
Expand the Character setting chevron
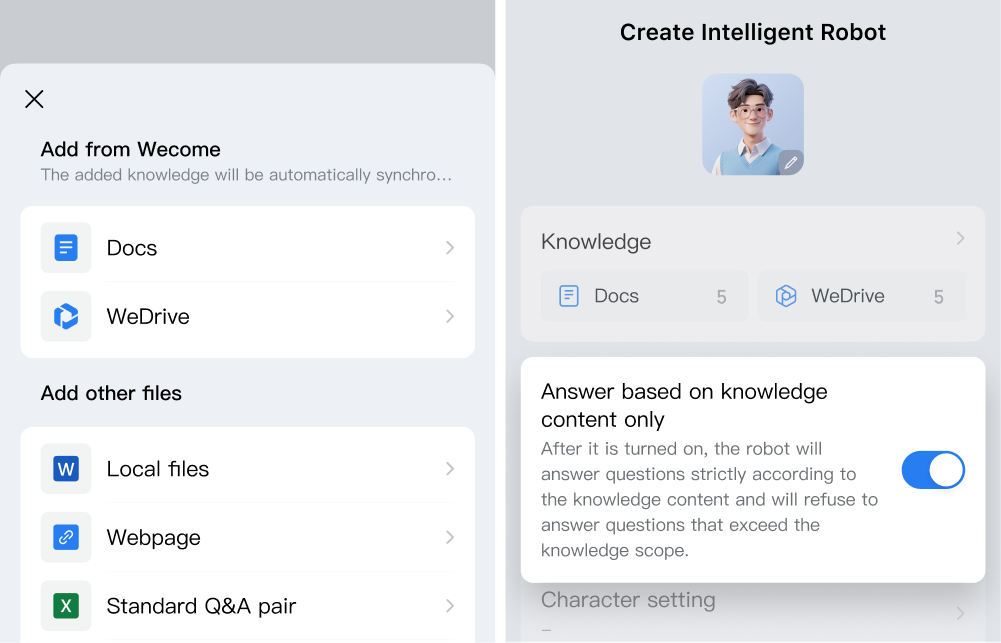pos(960,612)
